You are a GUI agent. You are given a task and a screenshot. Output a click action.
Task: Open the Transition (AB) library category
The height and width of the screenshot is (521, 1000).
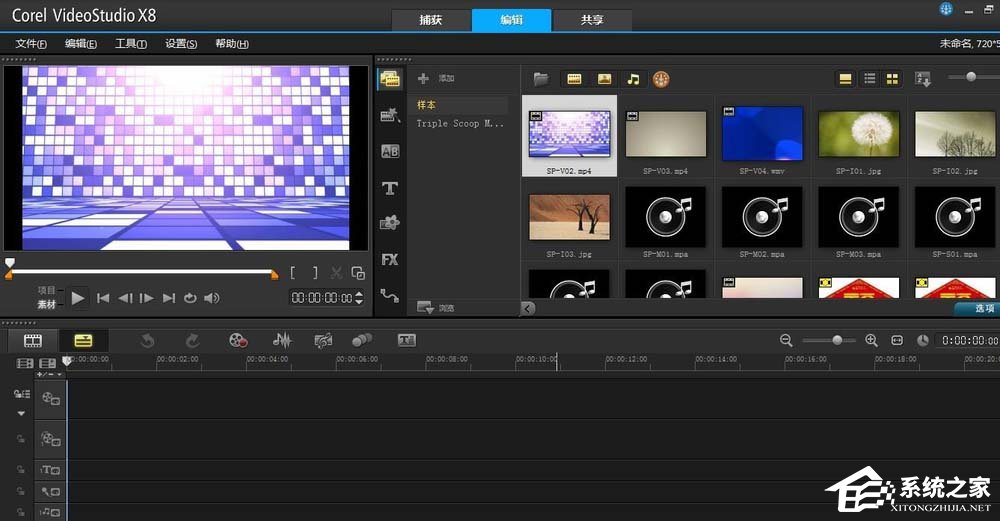click(390, 152)
